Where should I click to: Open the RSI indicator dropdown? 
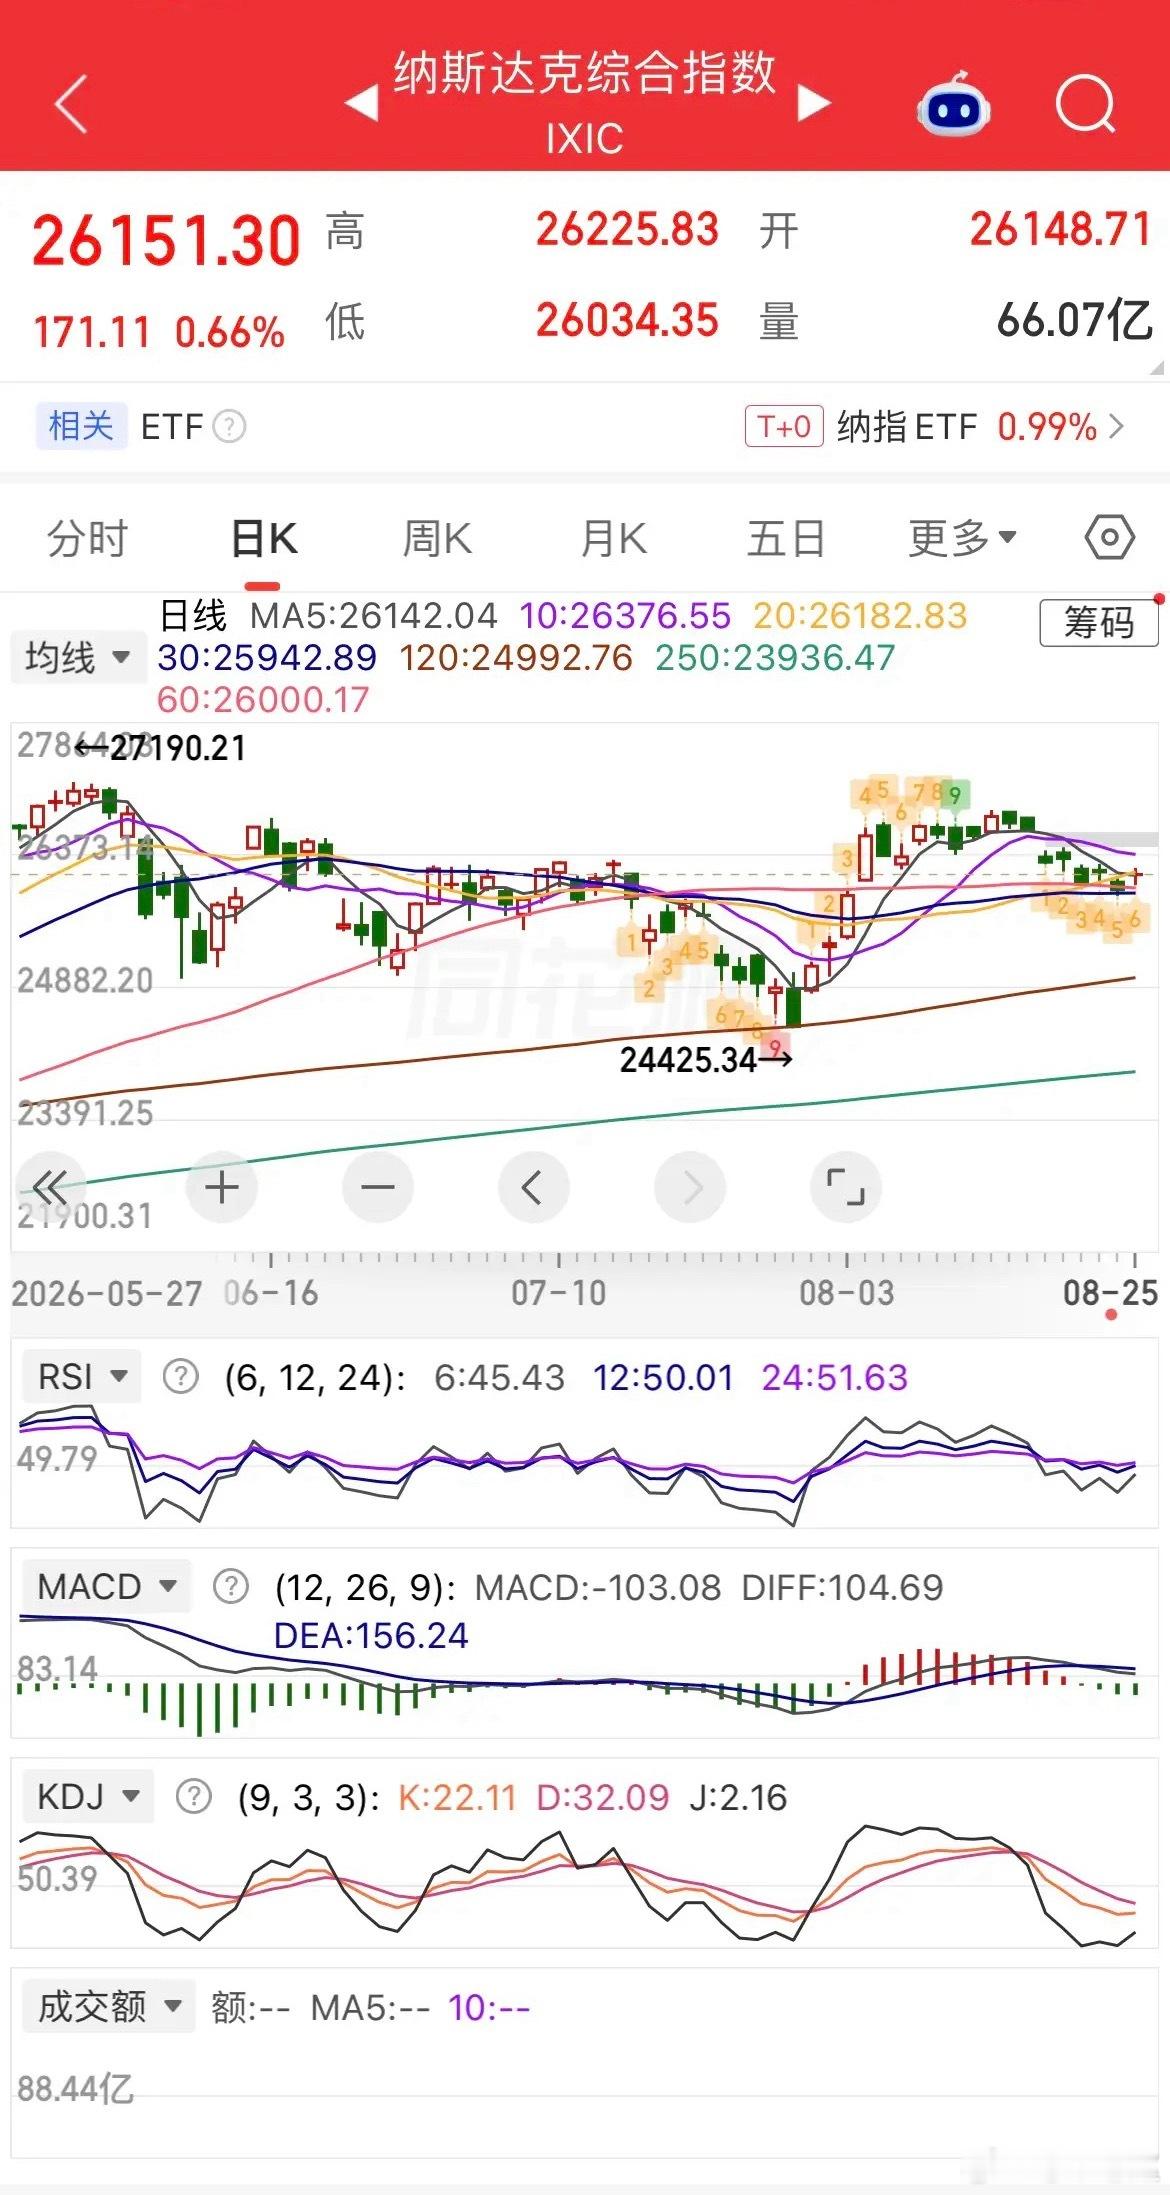82,1377
